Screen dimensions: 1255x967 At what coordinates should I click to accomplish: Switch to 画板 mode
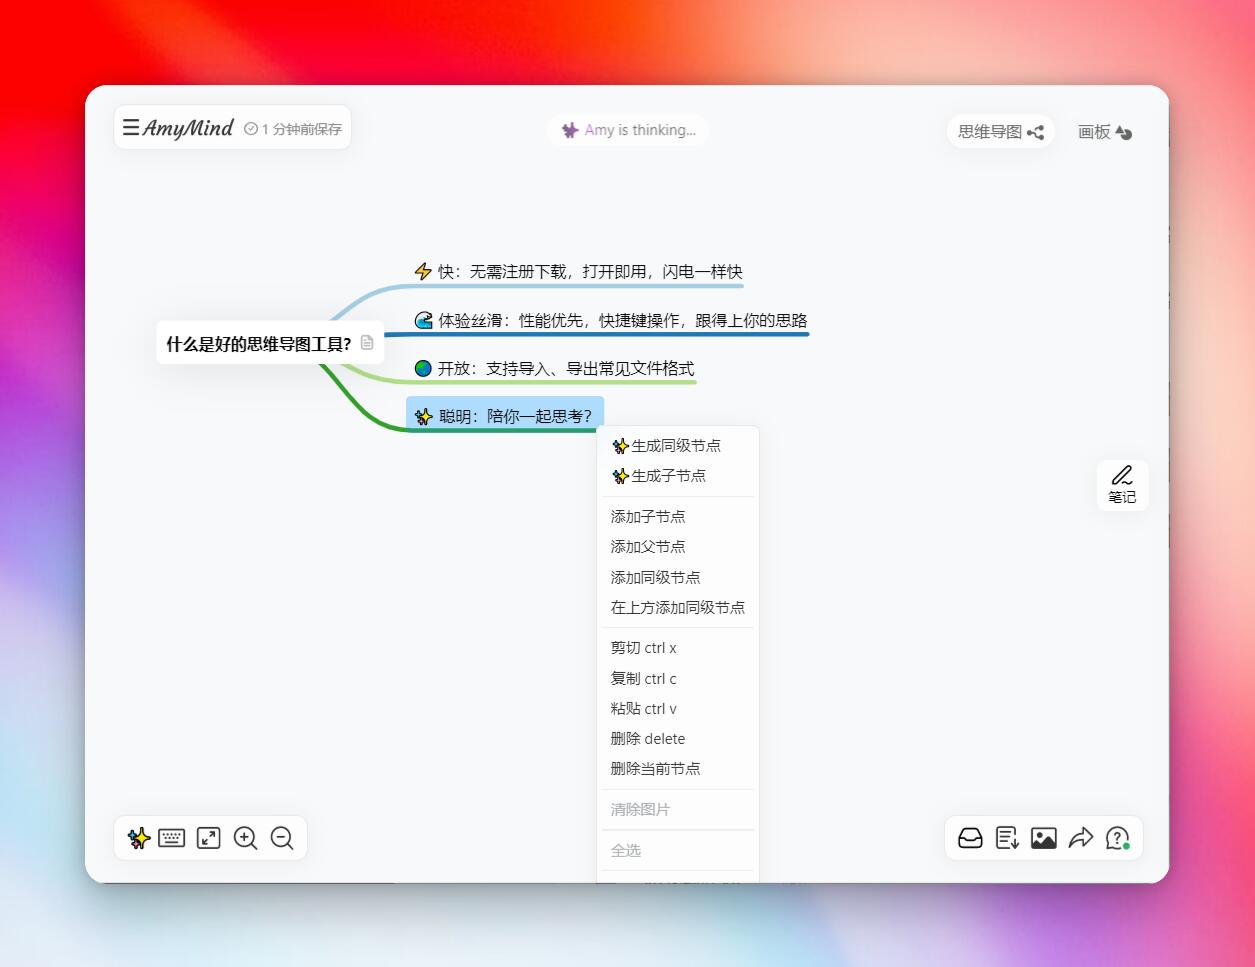point(1104,132)
